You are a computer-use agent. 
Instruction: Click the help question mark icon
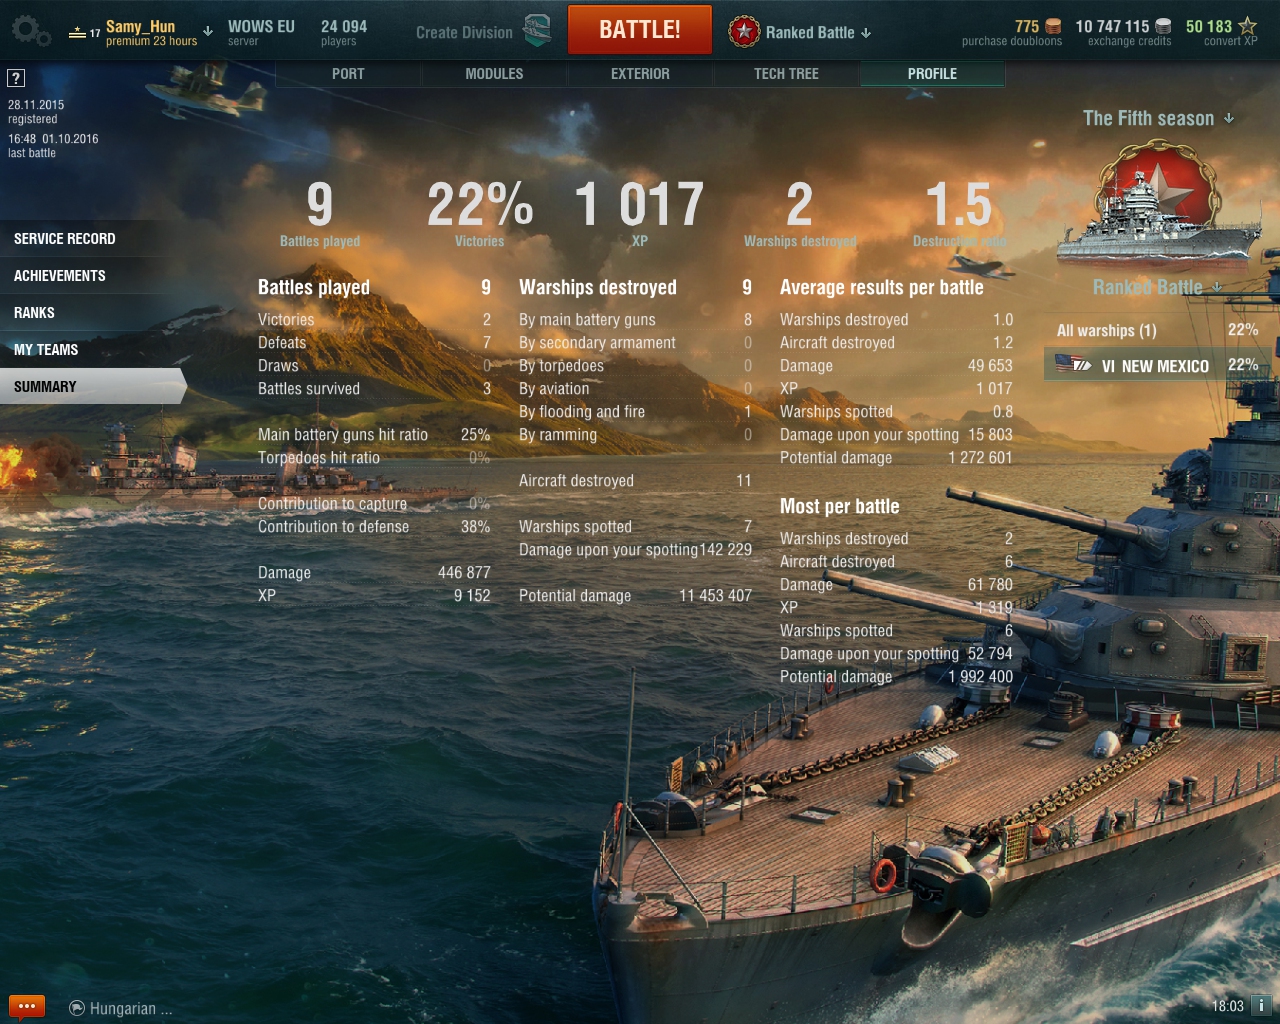pos(16,78)
